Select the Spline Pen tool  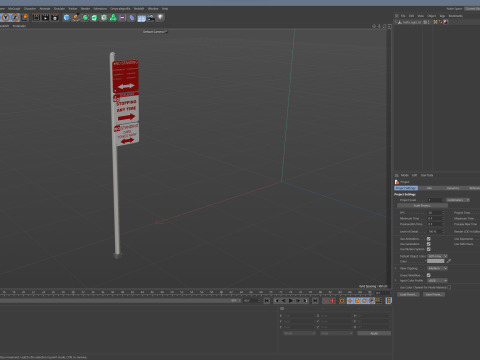[x=76, y=18]
